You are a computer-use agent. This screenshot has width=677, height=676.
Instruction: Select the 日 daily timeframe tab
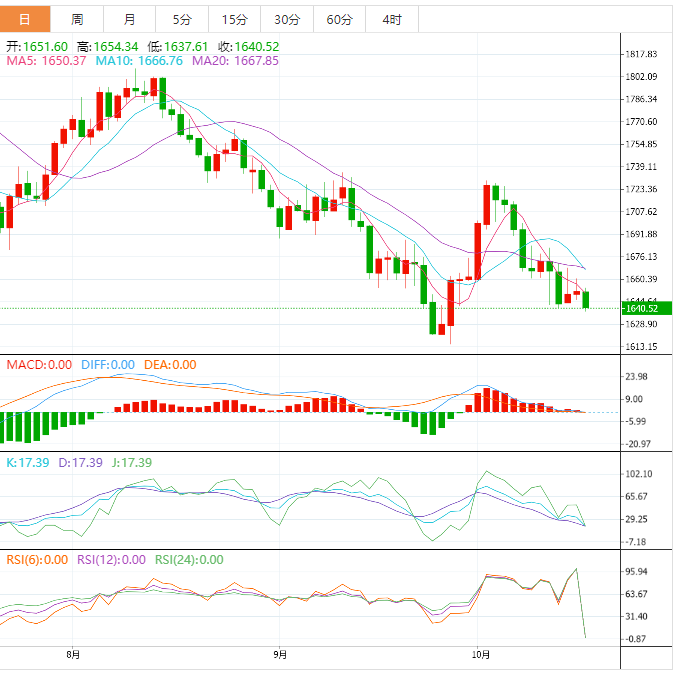[x=25, y=19]
